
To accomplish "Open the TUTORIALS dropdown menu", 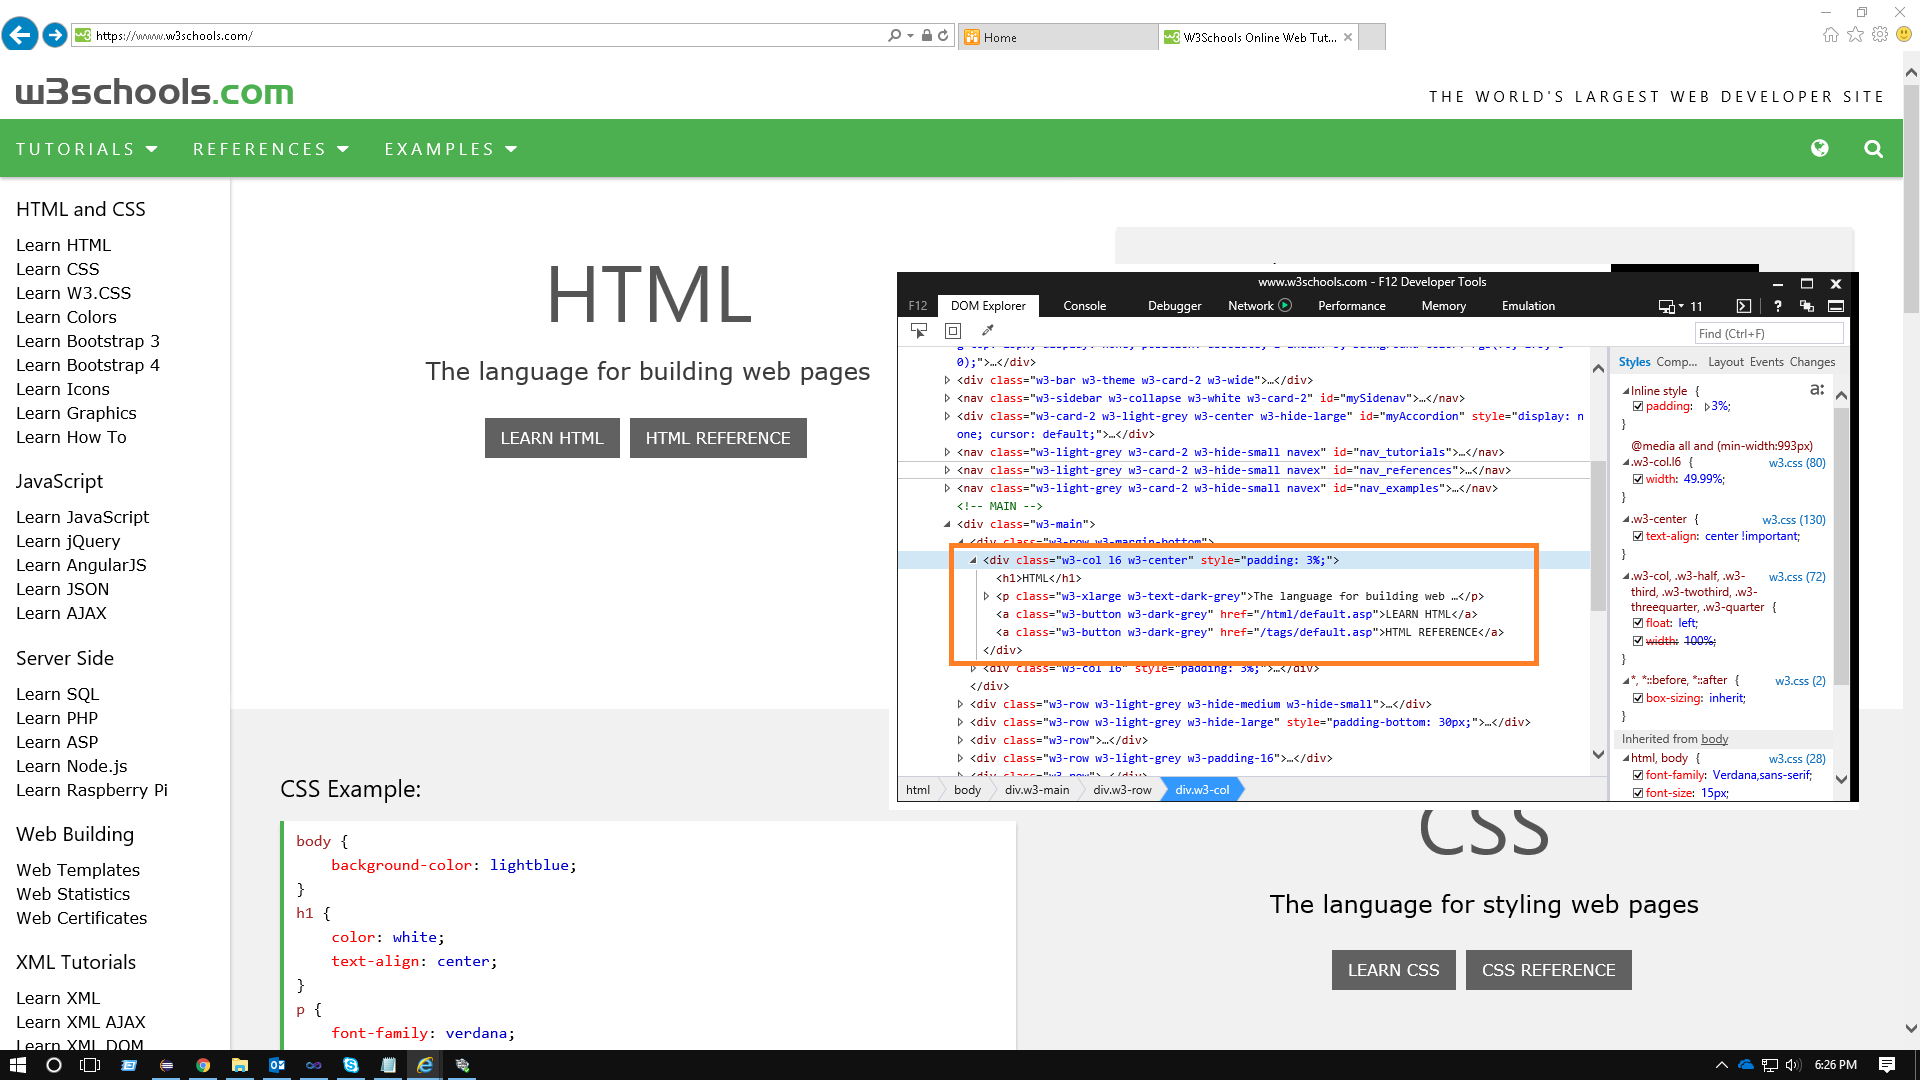I will click(87, 149).
